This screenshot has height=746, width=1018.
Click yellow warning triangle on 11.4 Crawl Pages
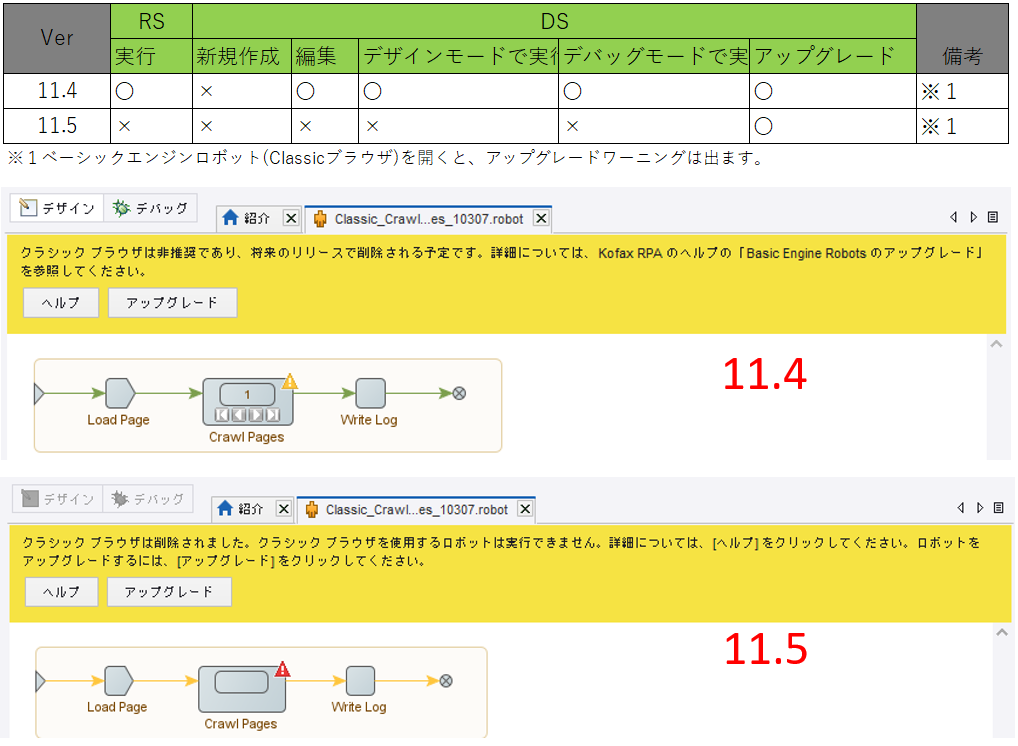290,381
